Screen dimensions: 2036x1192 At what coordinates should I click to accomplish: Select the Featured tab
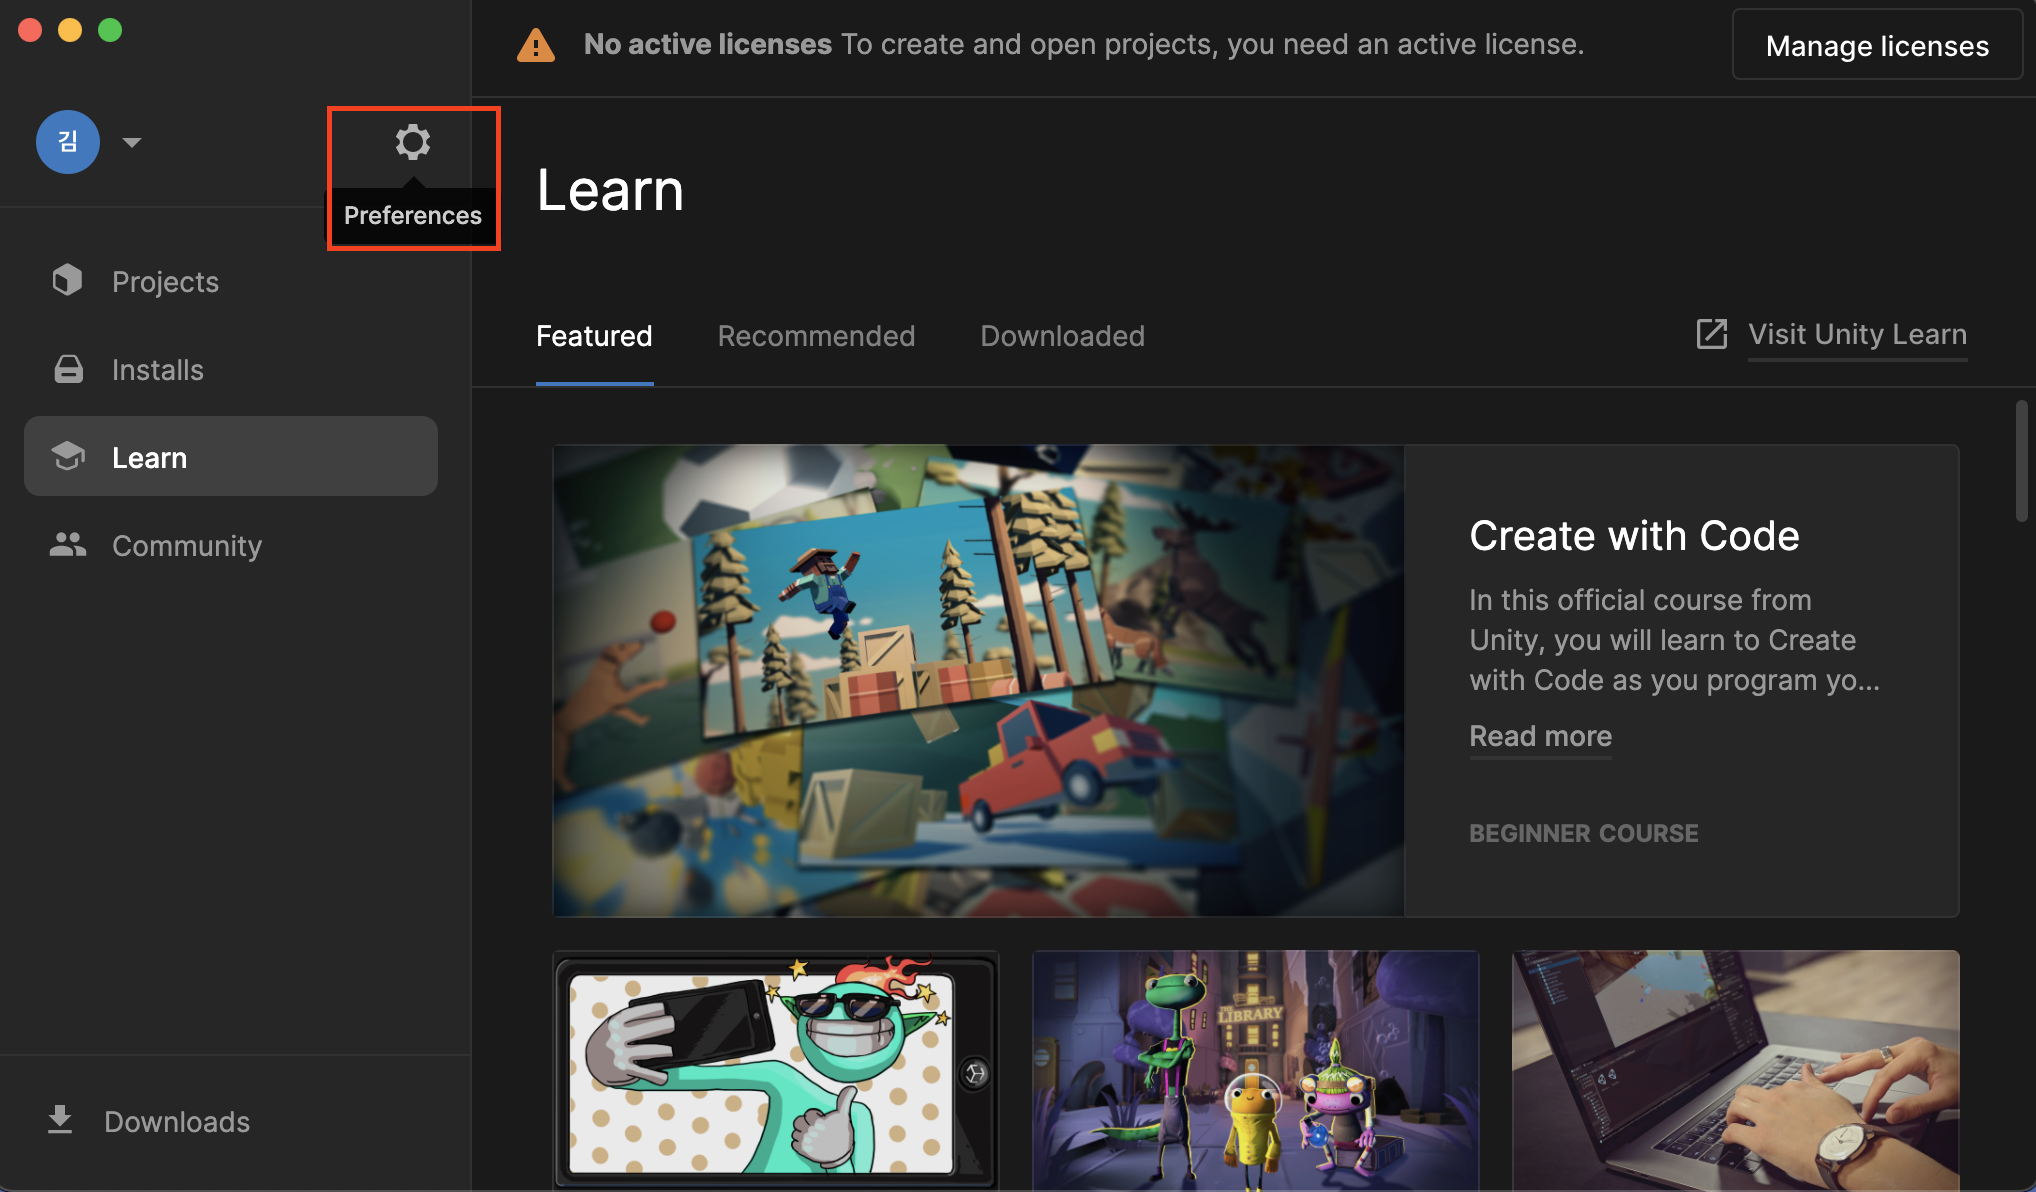click(x=594, y=336)
